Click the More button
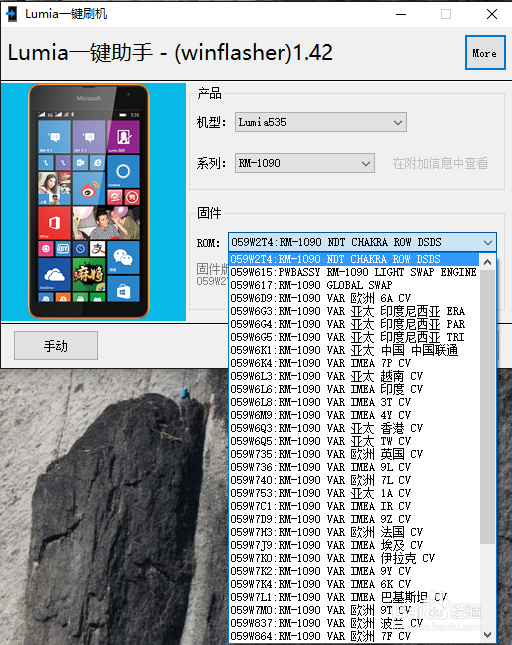 [485, 53]
